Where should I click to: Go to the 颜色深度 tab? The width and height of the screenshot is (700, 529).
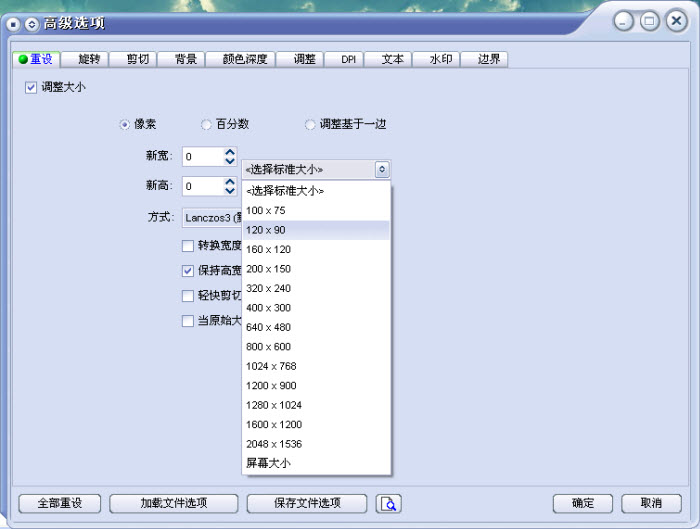(241, 59)
